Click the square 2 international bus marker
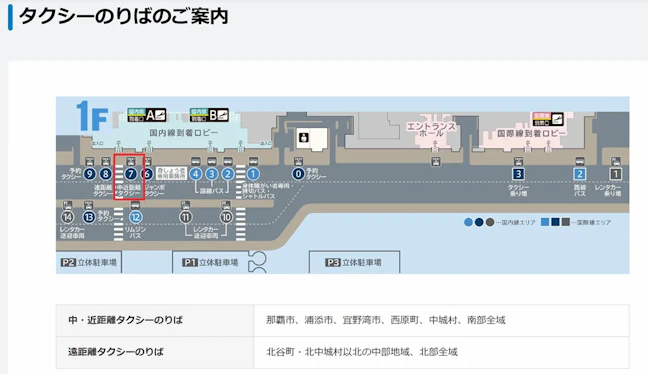The image size is (648, 374). point(580,174)
